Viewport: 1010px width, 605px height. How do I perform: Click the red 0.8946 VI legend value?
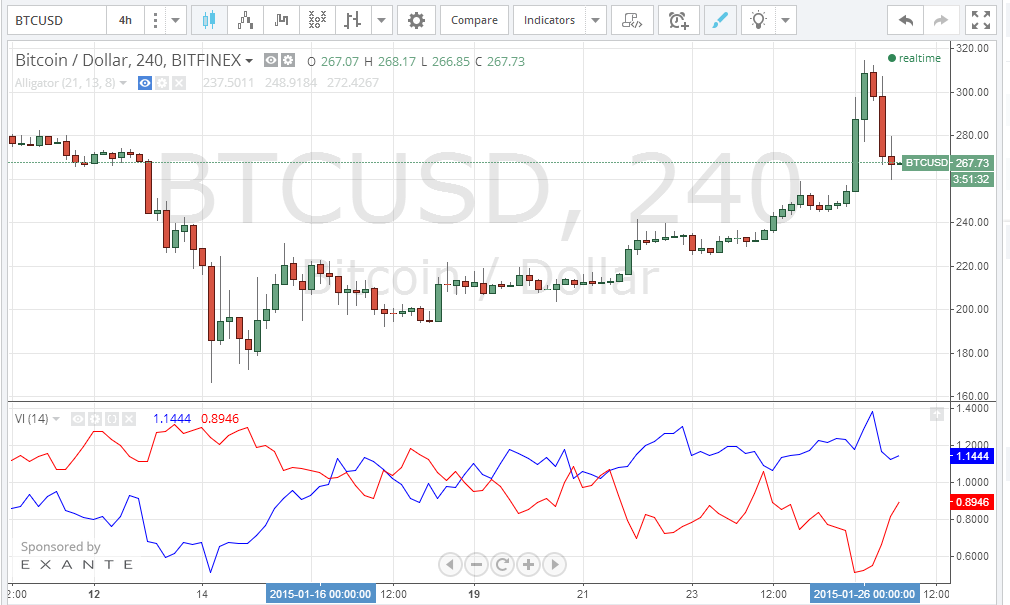pos(220,419)
